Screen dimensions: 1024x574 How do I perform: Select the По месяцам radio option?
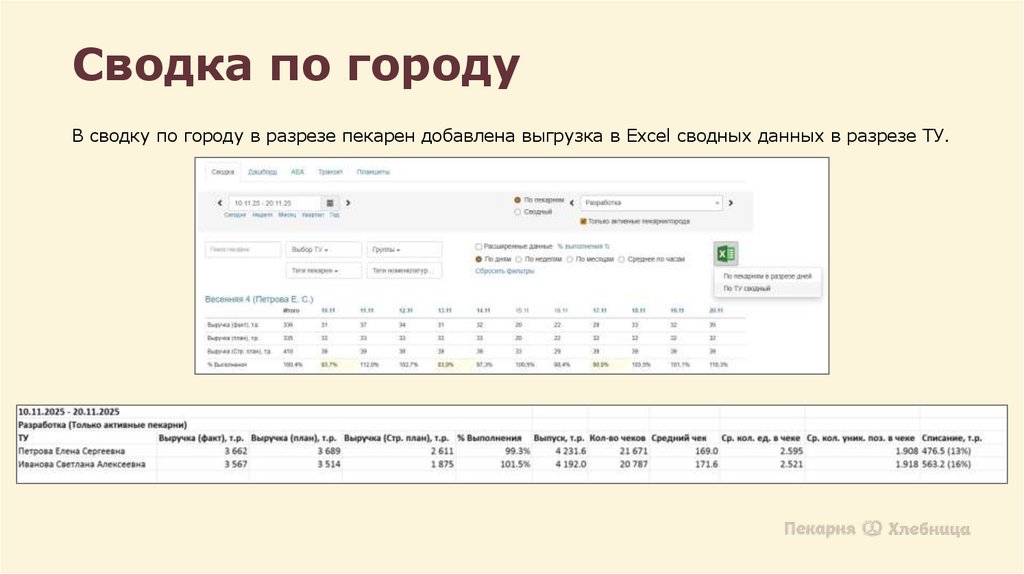(x=569, y=259)
